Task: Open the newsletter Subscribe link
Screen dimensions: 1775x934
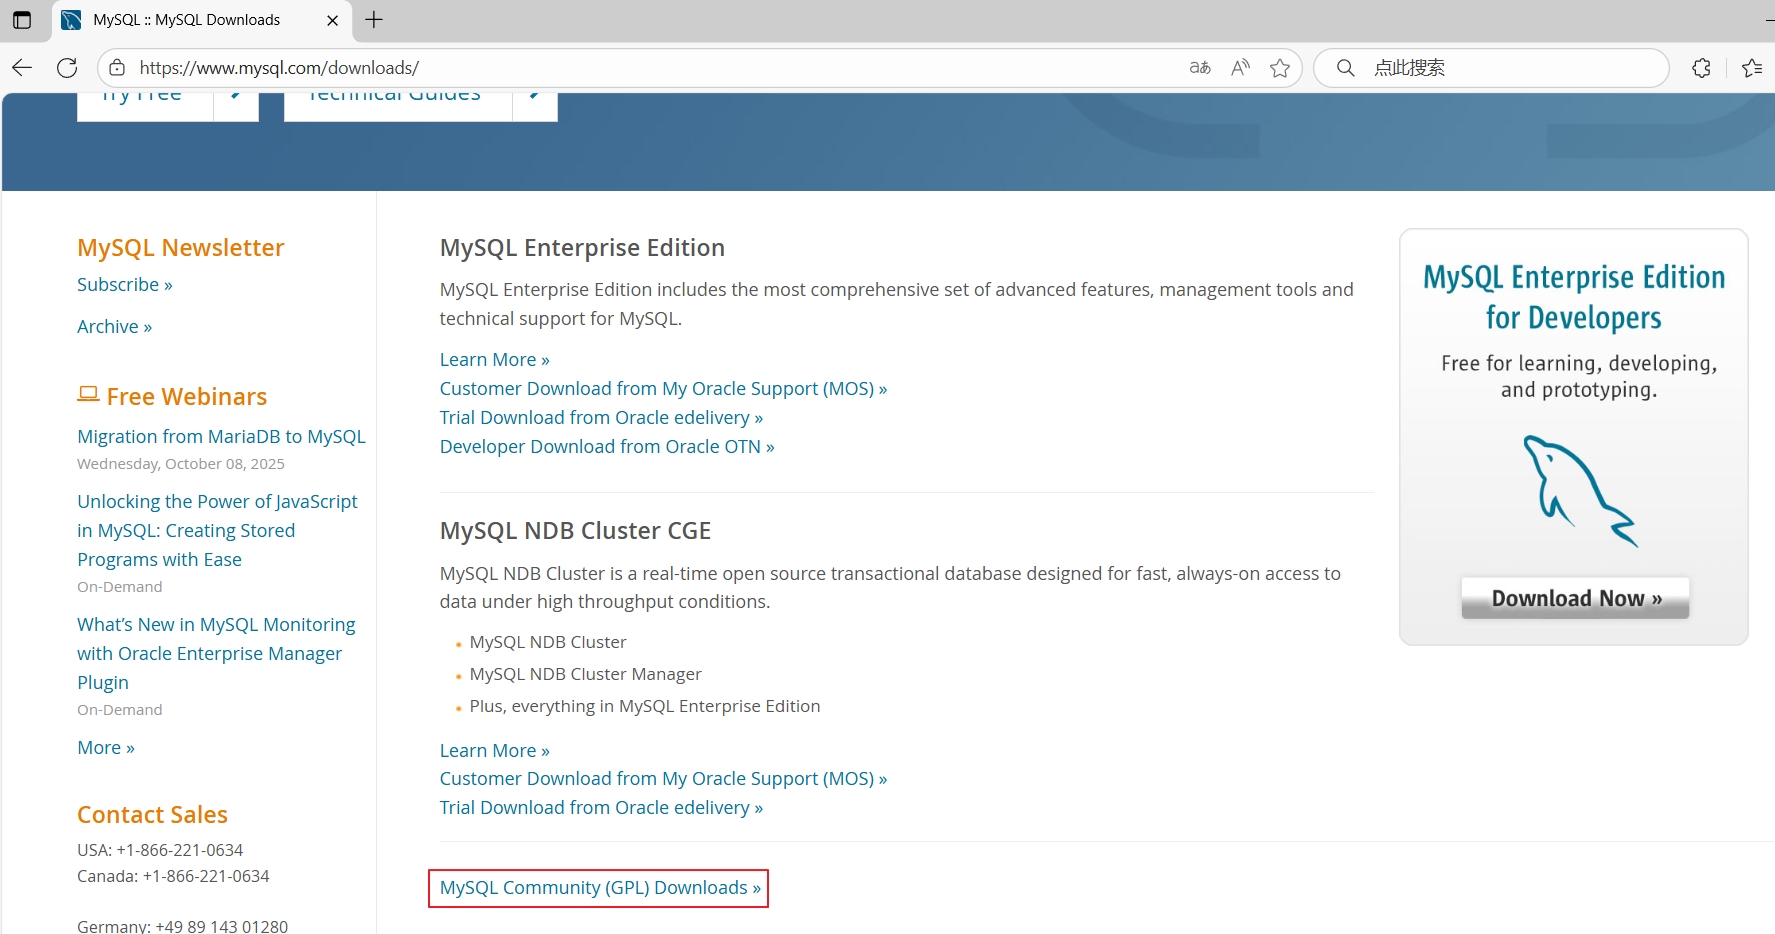Action: coord(124,284)
